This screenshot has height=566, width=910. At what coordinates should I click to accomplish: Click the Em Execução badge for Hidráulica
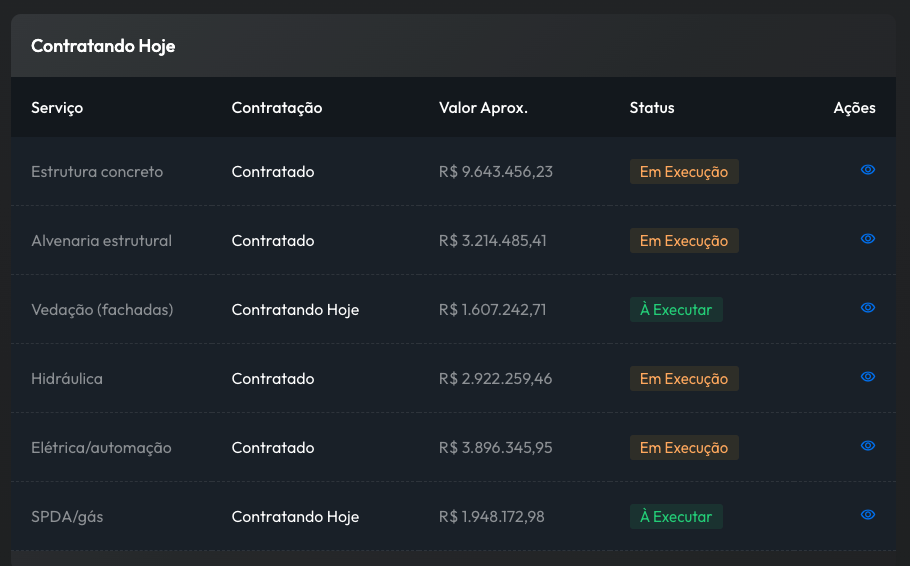pyautogui.click(x=684, y=379)
